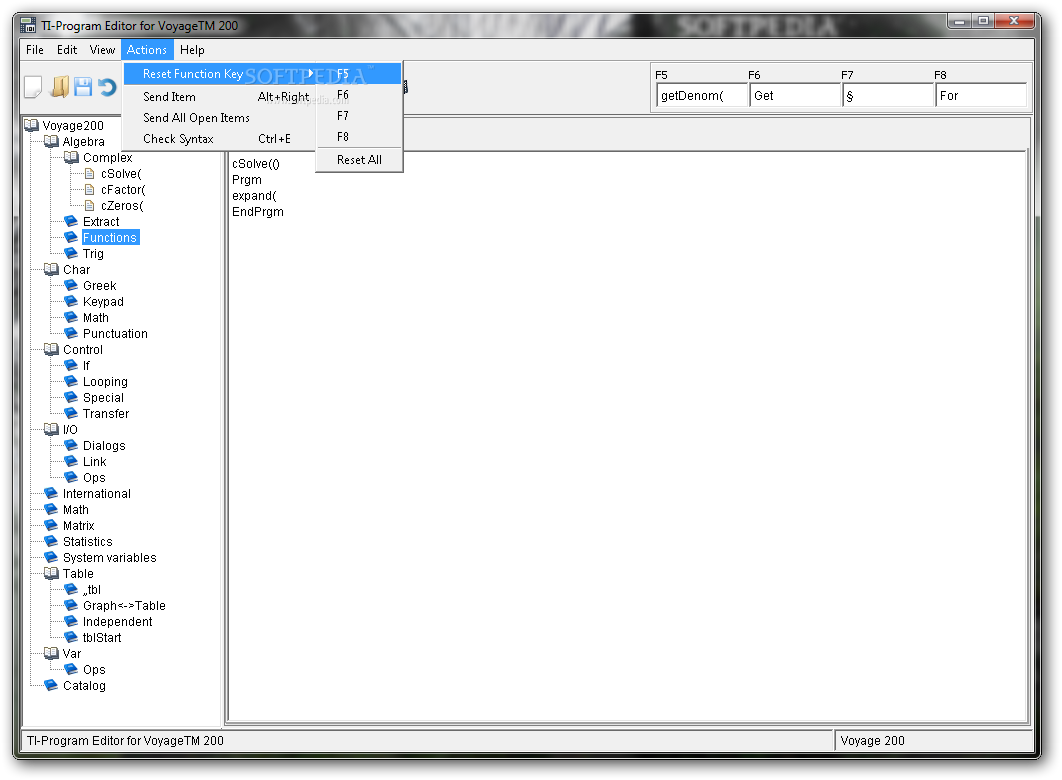Click the cFactor( document icon

click(x=89, y=190)
